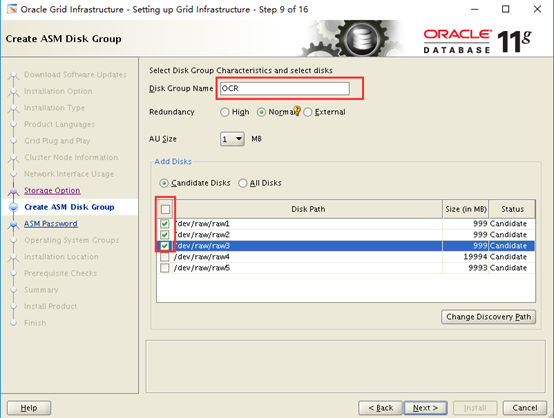Viewport: 554px width, 418px height.
Task: Click Summary step in sidebar
Action: [41, 290]
